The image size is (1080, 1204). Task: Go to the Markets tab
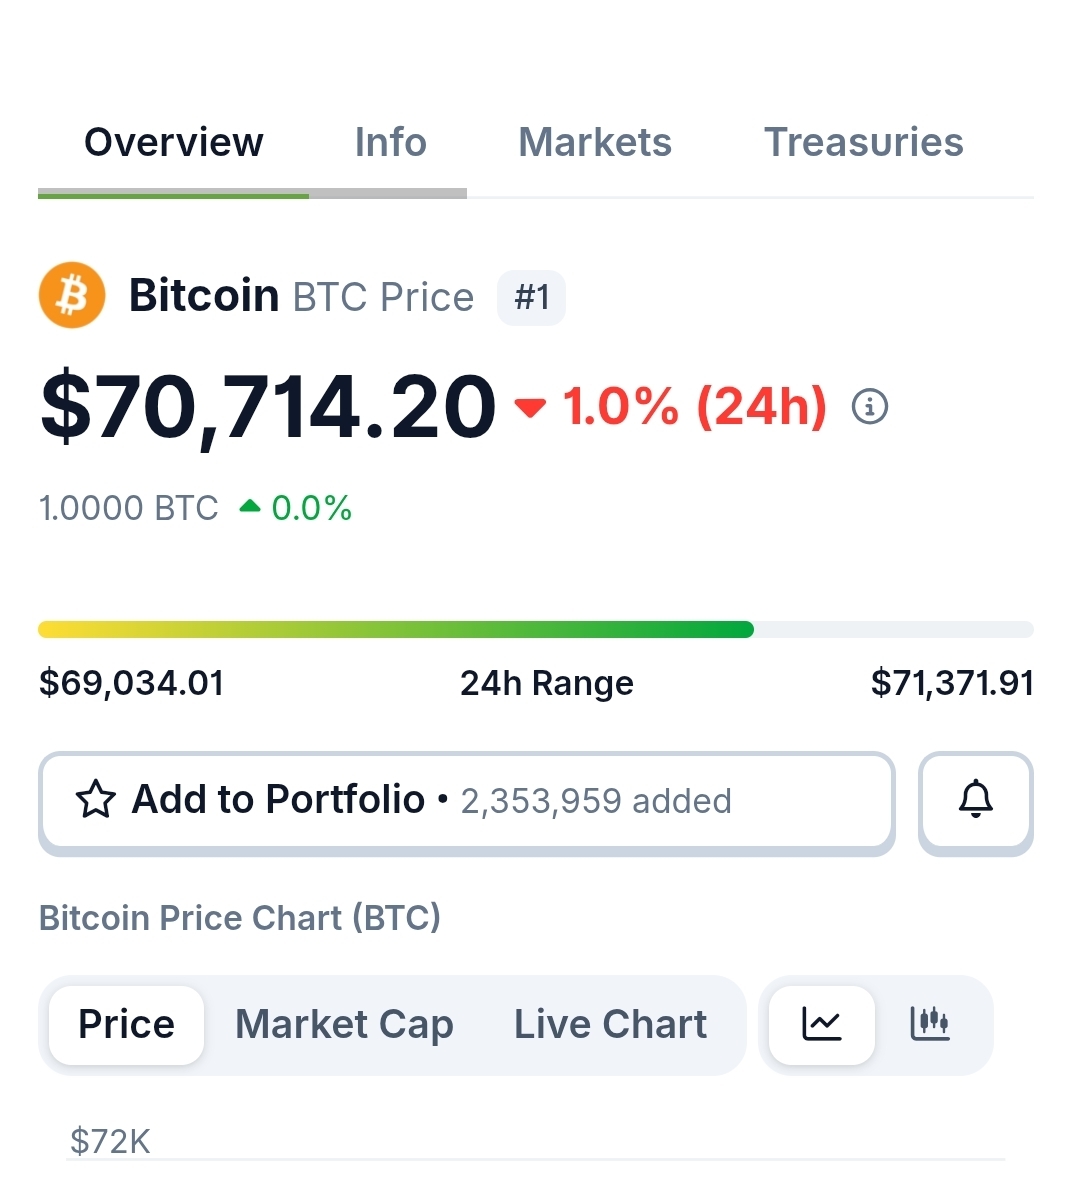[595, 143]
